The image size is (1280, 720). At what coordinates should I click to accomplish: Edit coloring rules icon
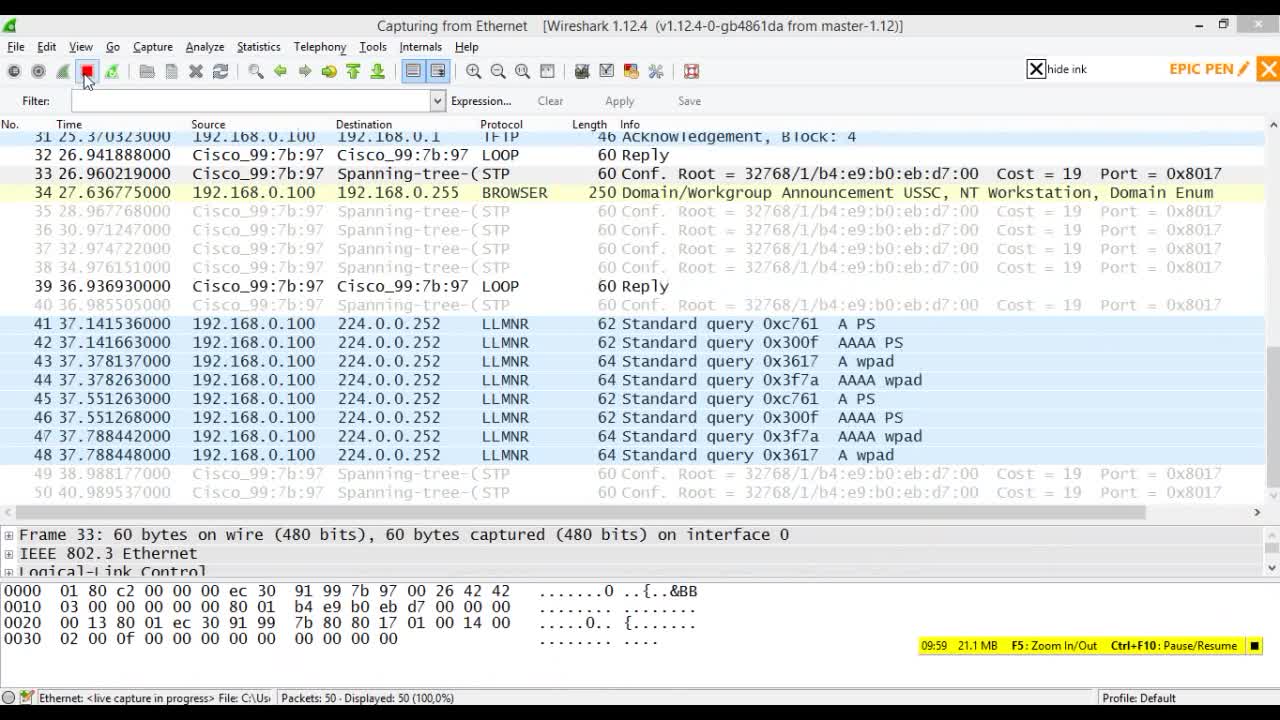tap(631, 71)
